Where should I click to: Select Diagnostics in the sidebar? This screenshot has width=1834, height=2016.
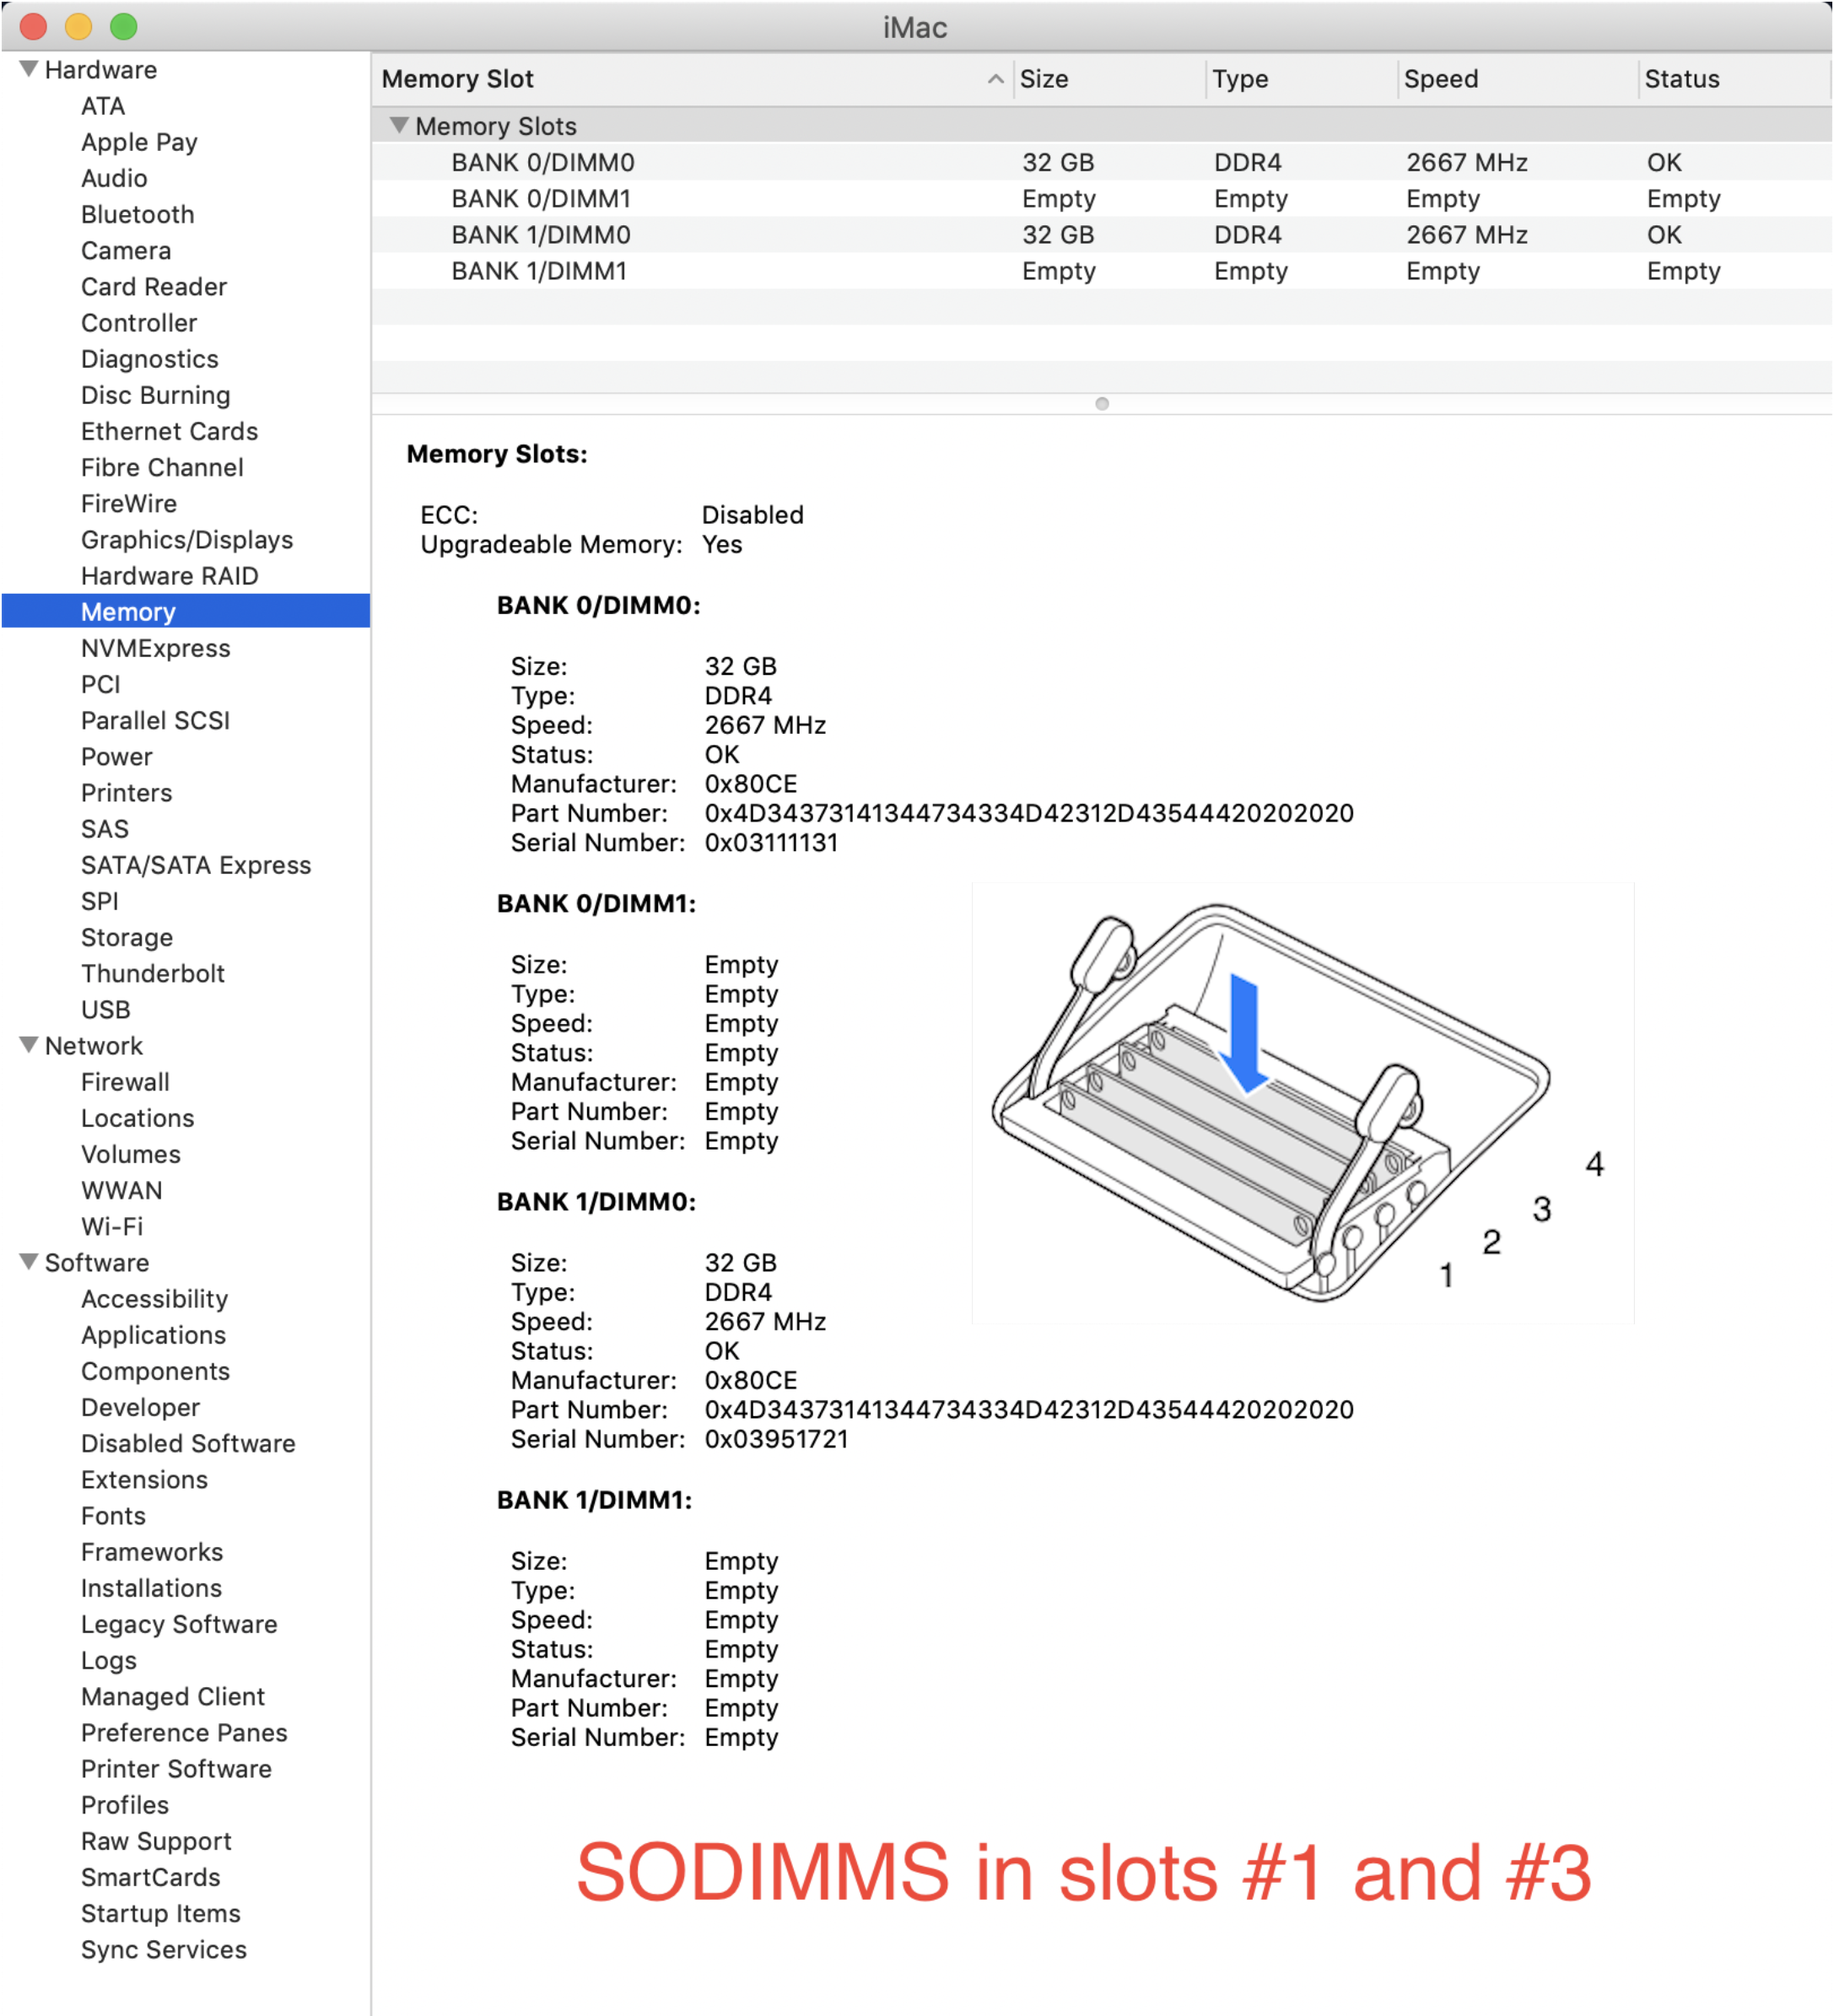point(150,359)
